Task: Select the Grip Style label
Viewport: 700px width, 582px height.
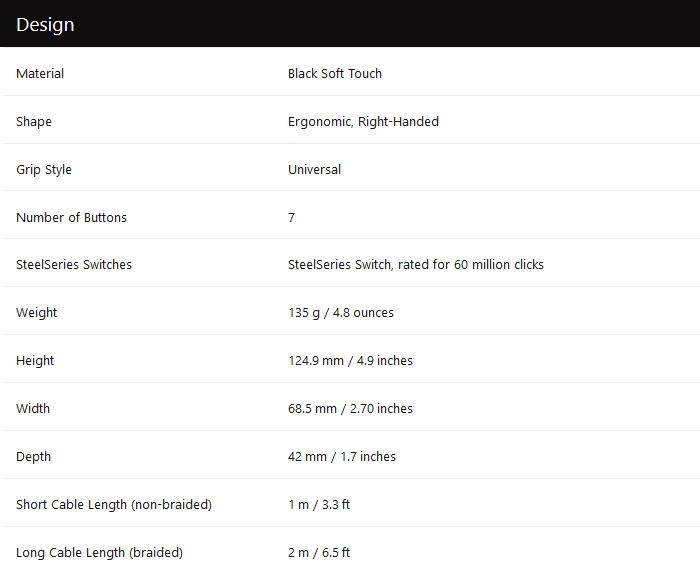Action: coord(44,170)
